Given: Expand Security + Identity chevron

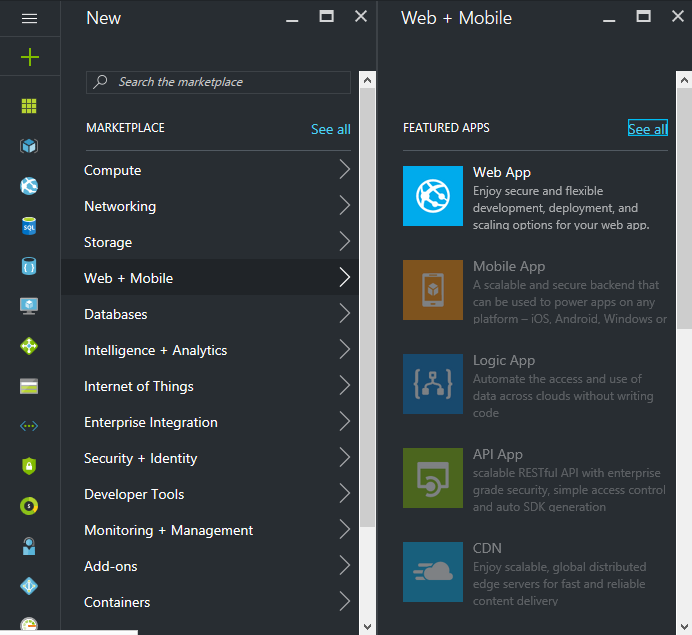Looking at the screenshot, I should 345,457.
